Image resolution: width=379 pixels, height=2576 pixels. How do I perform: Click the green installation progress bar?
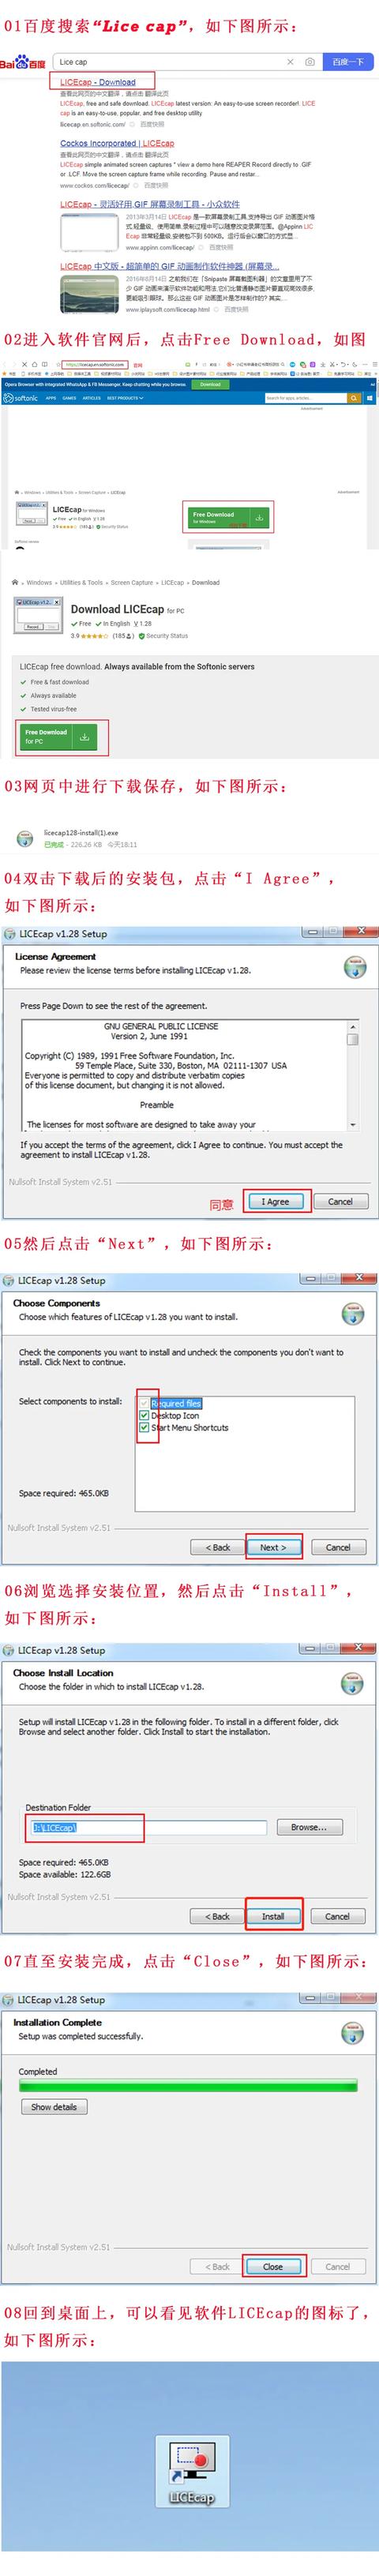188,2086
